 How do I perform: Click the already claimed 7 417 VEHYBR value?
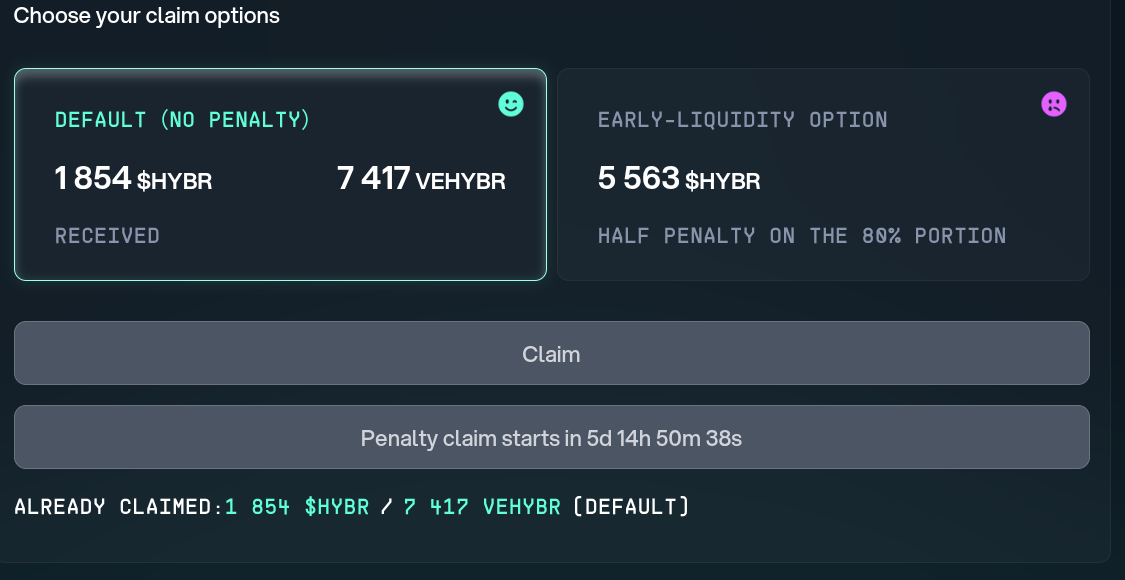click(482, 506)
